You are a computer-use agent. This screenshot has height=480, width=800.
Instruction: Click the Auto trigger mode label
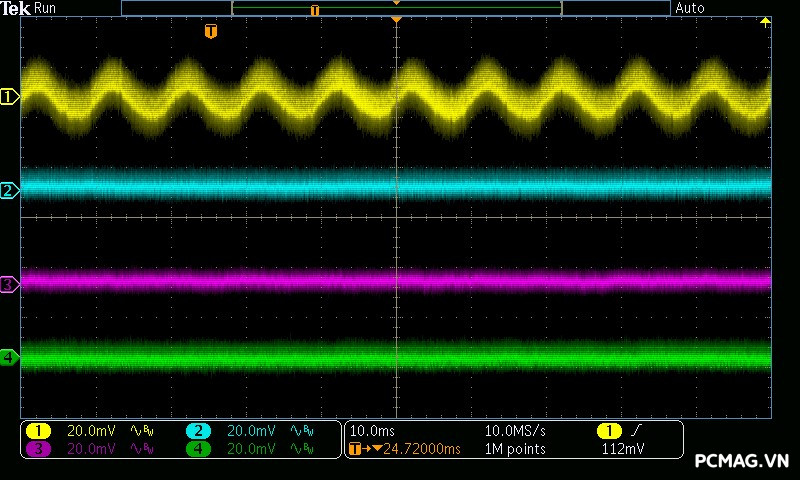(x=690, y=8)
